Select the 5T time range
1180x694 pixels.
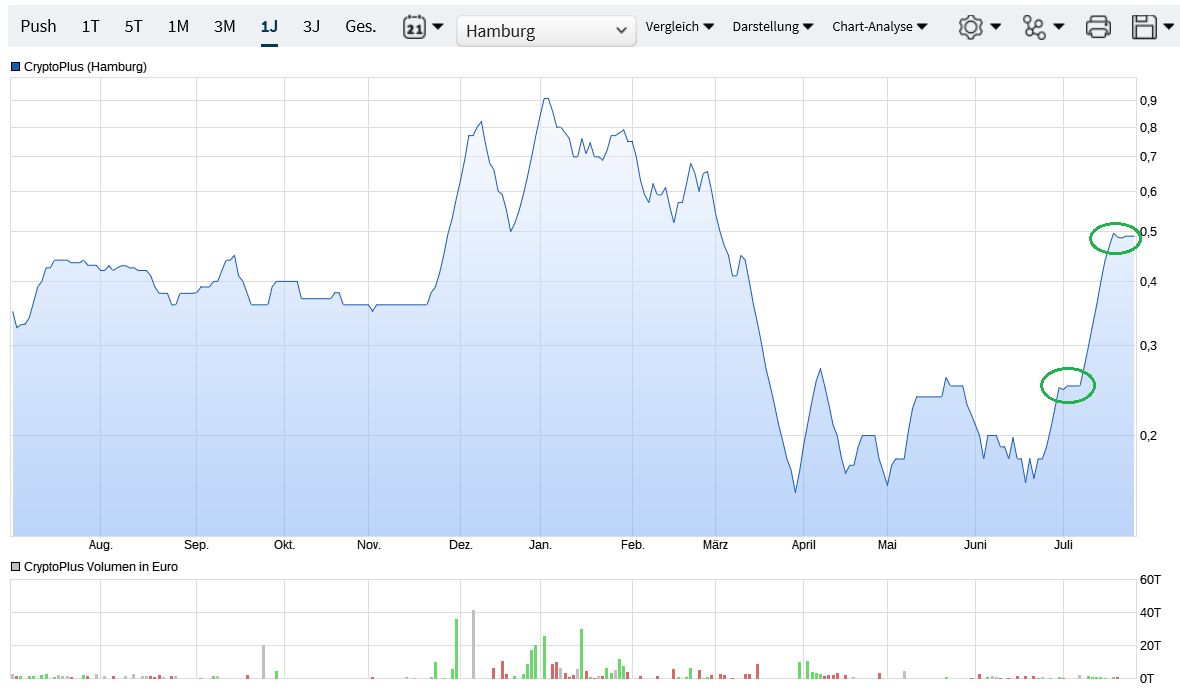click(x=133, y=26)
